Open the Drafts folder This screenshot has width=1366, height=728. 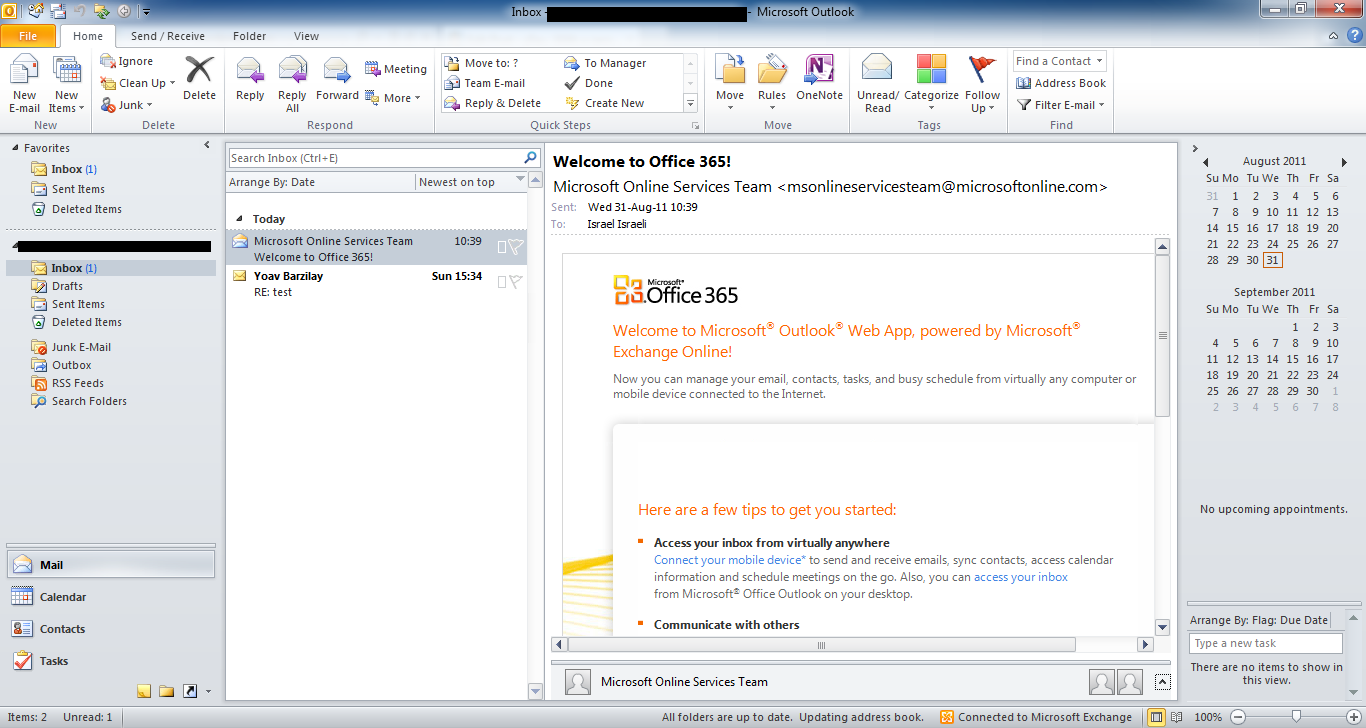[x=68, y=286]
